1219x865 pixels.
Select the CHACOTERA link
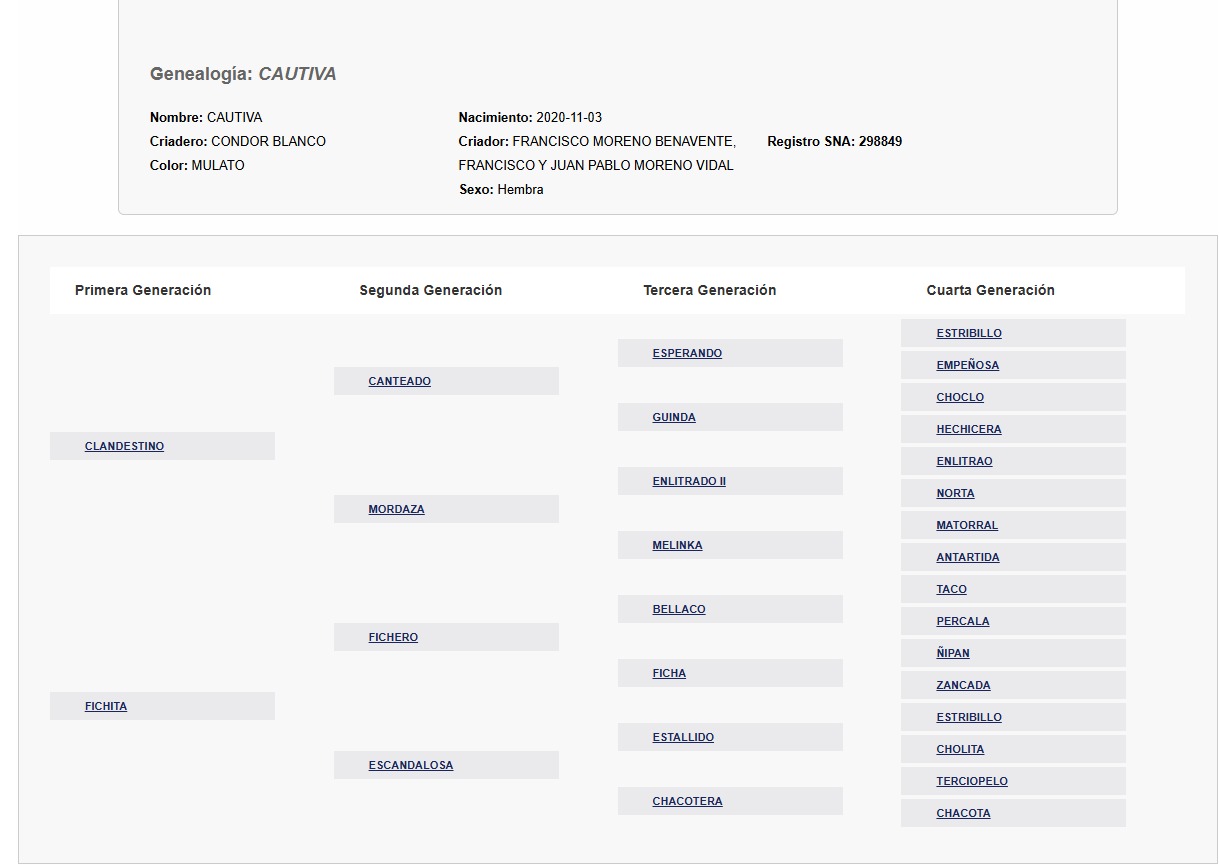[687, 802]
